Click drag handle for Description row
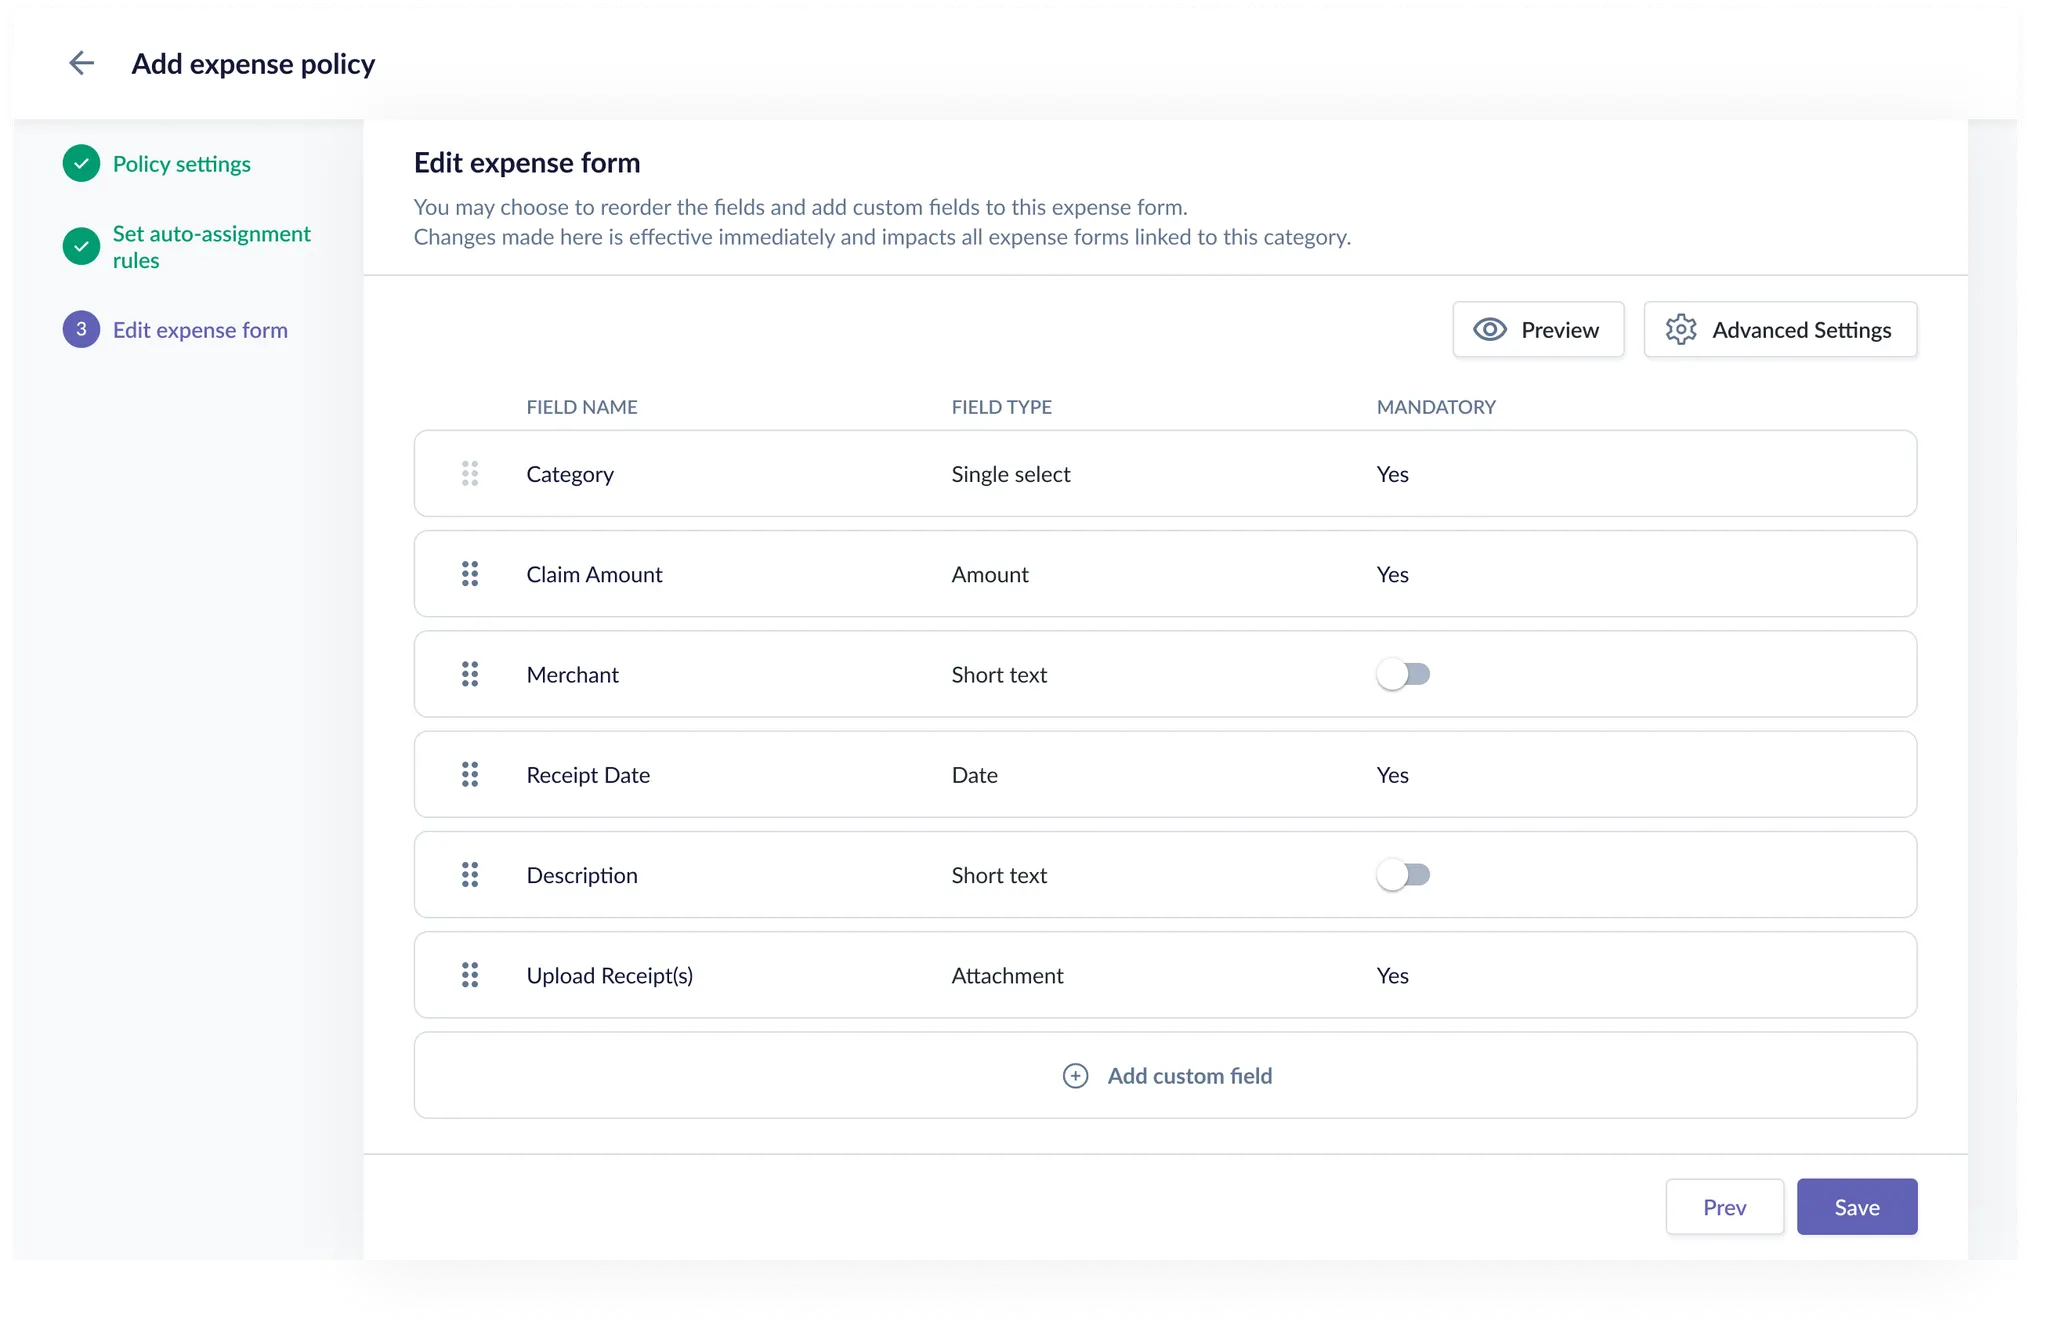 [470, 875]
